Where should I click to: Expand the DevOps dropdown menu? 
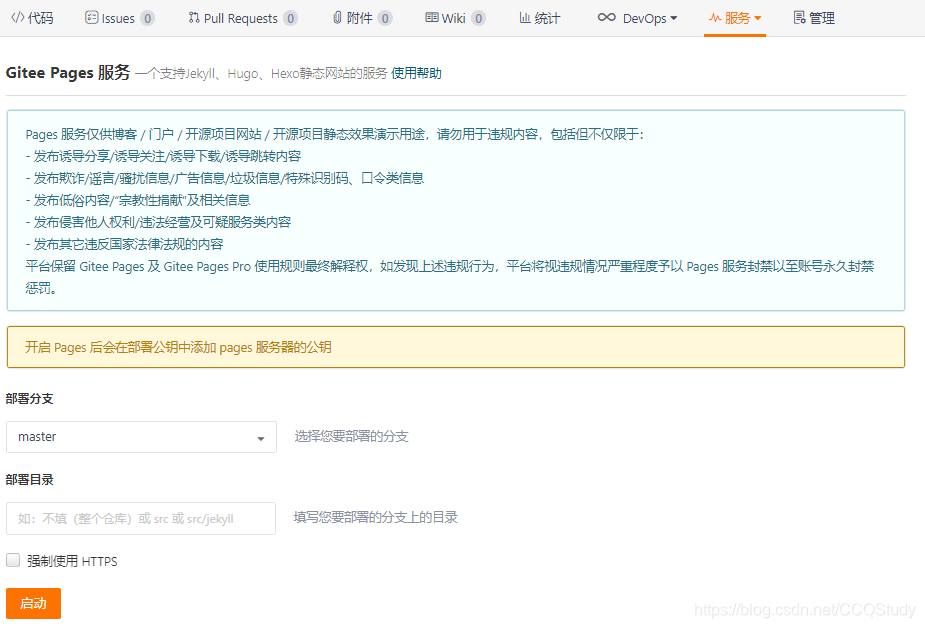coord(637,18)
